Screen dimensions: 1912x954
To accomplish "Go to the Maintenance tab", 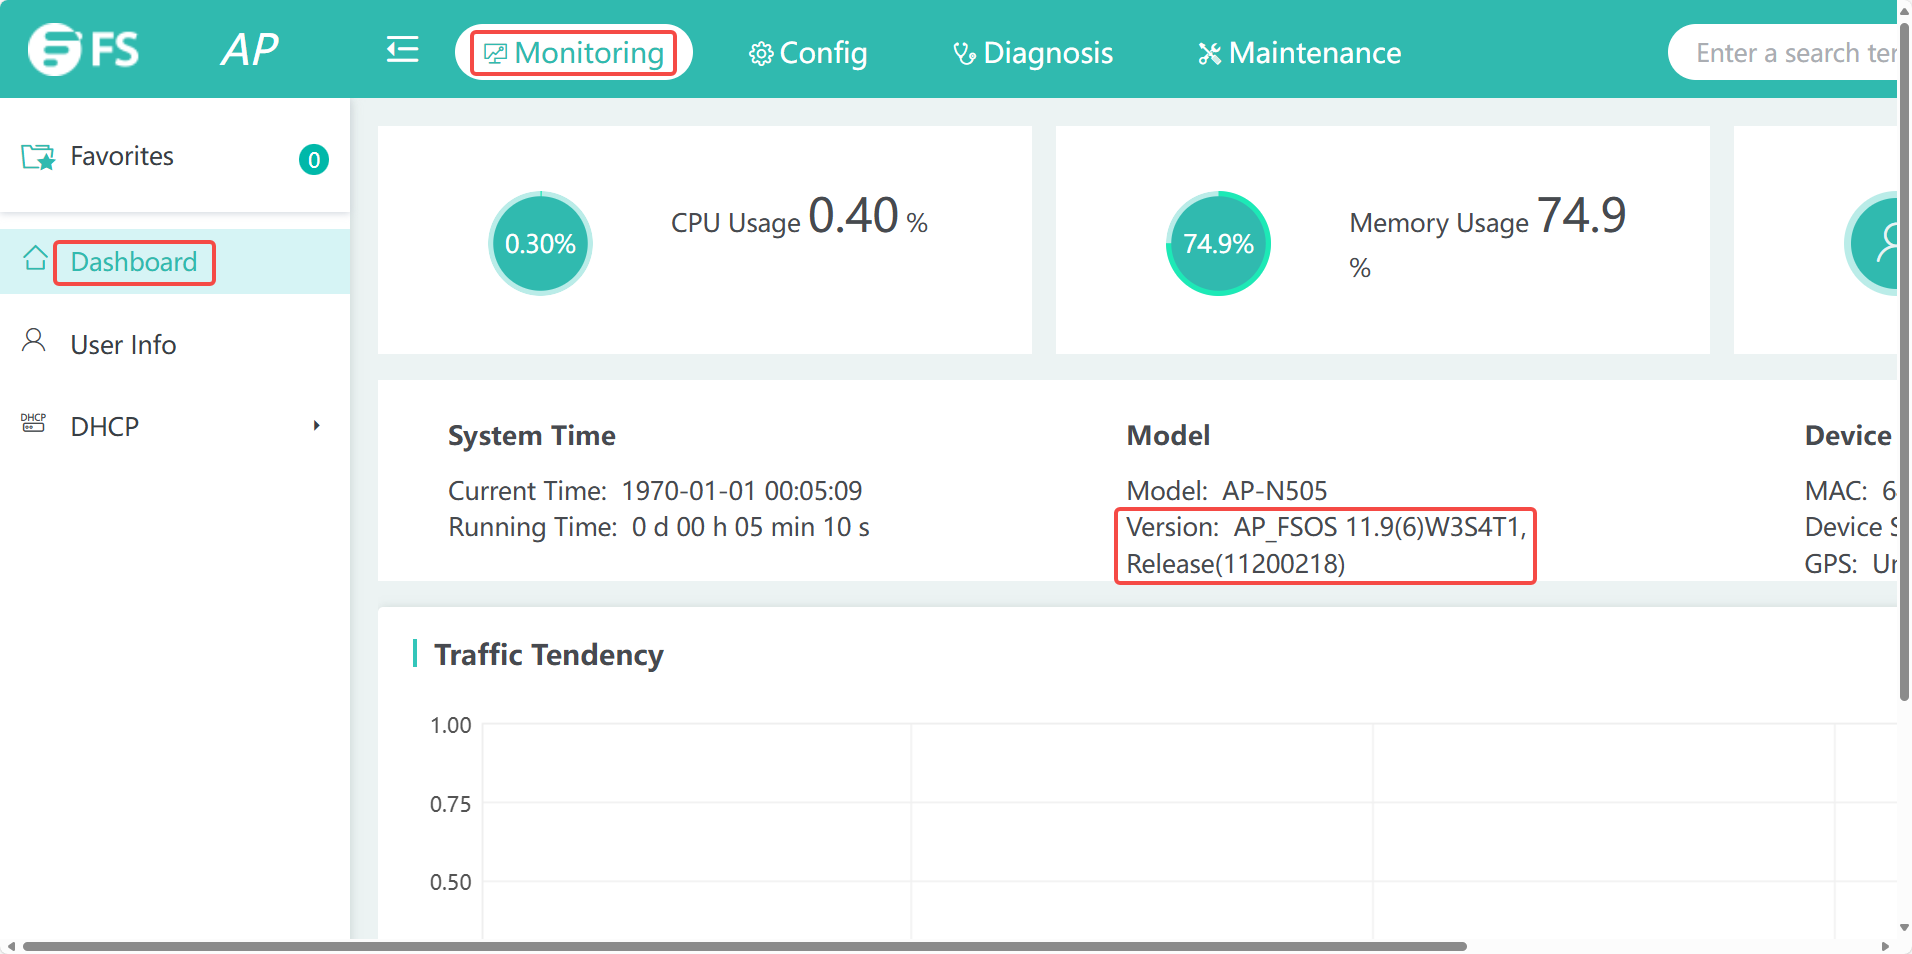I will point(1300,53).
